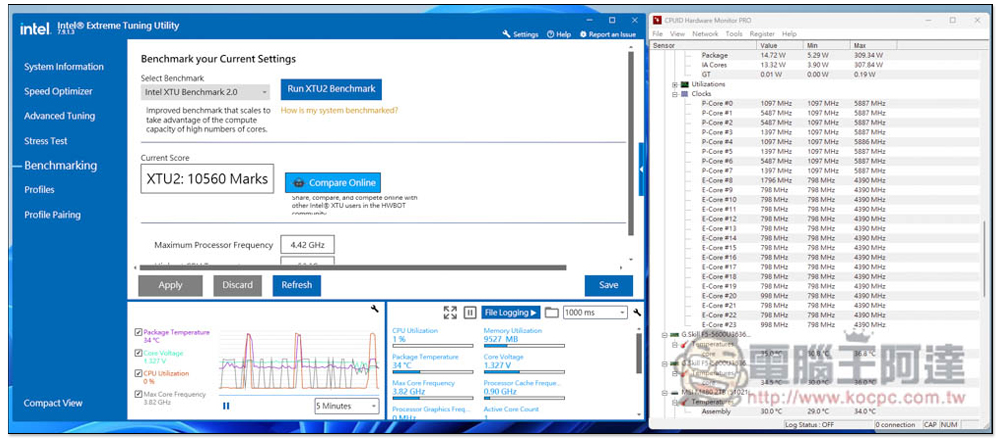Go to Stress Test in the sidebar

[x=46, y=141]
